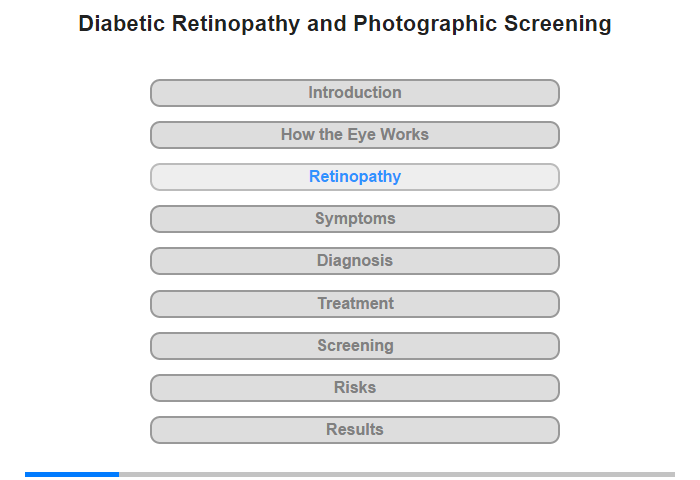
Task: Pick Symptoms from the chapter list
Action: [355, 219]
